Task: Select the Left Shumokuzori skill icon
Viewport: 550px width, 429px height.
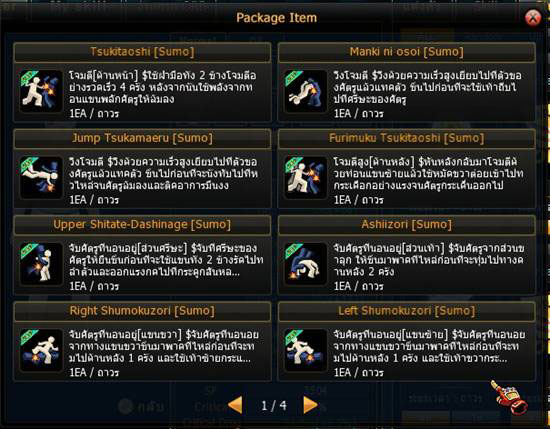Action: point(306,350)
